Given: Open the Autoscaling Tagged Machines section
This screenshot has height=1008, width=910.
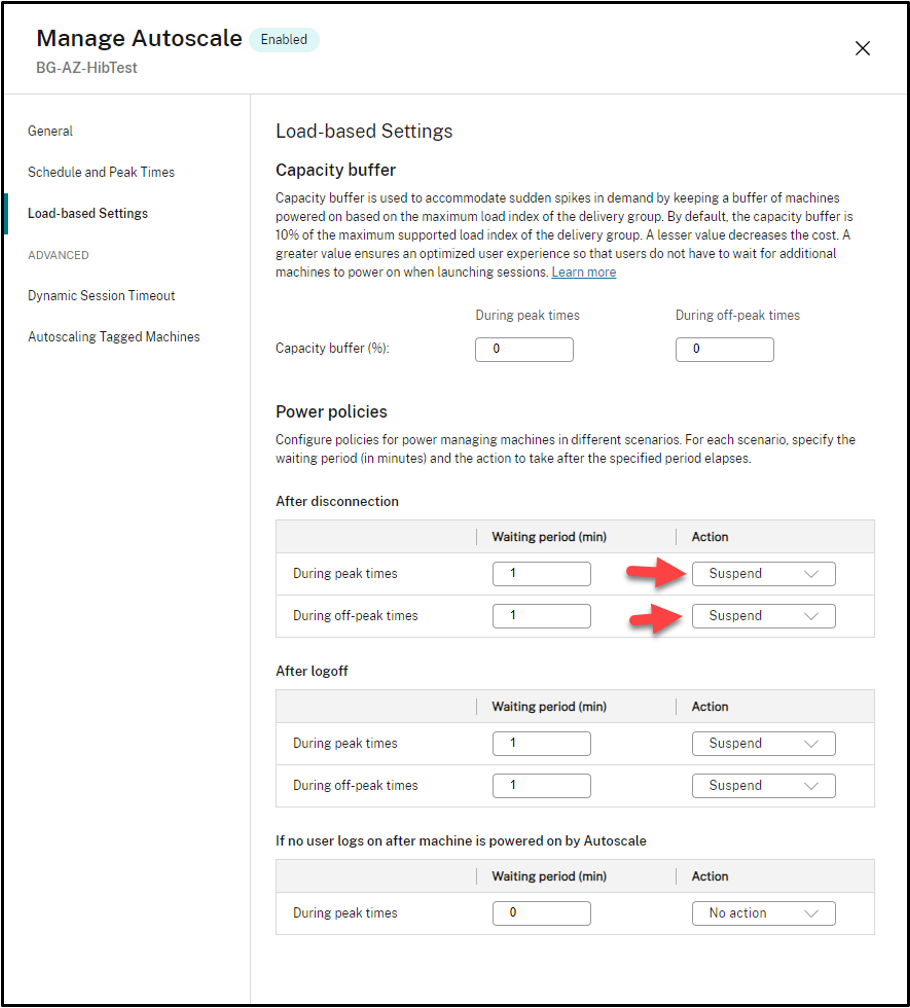Looking at the screenshot, I should click(114, 337).
